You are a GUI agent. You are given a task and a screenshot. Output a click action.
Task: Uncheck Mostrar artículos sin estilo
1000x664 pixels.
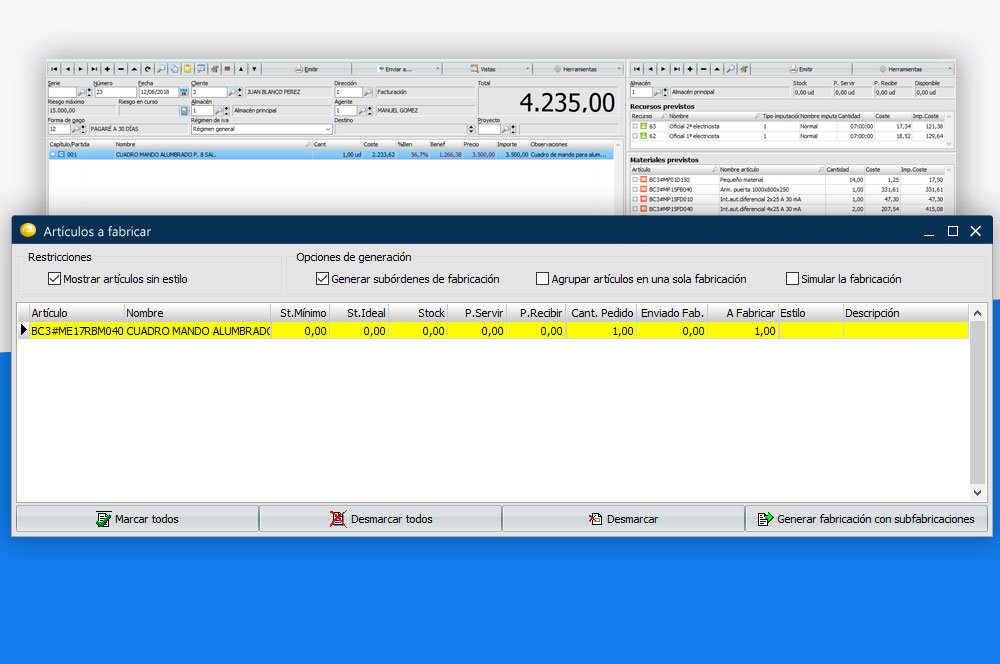(55, 279)
